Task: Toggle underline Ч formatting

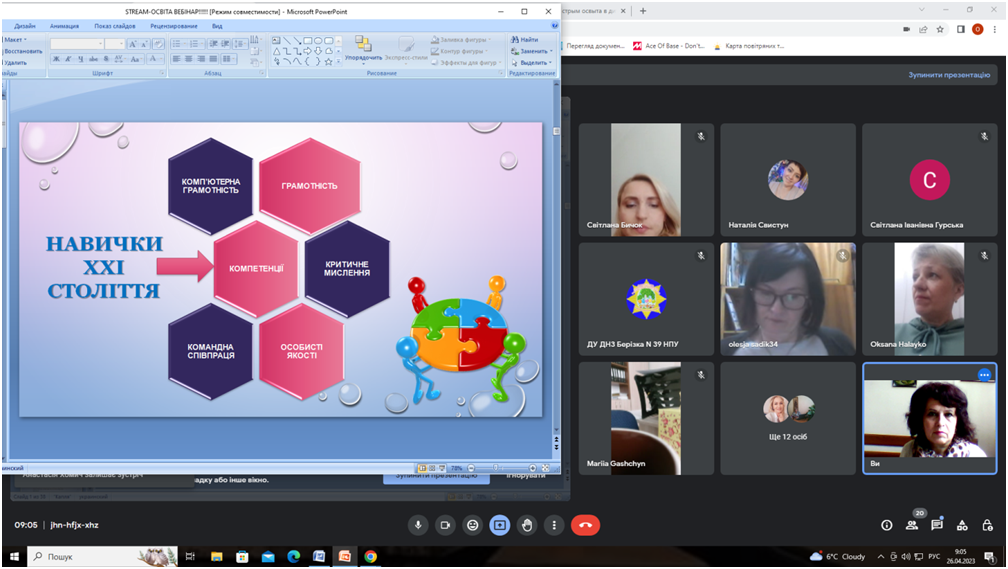Action: 81,59
